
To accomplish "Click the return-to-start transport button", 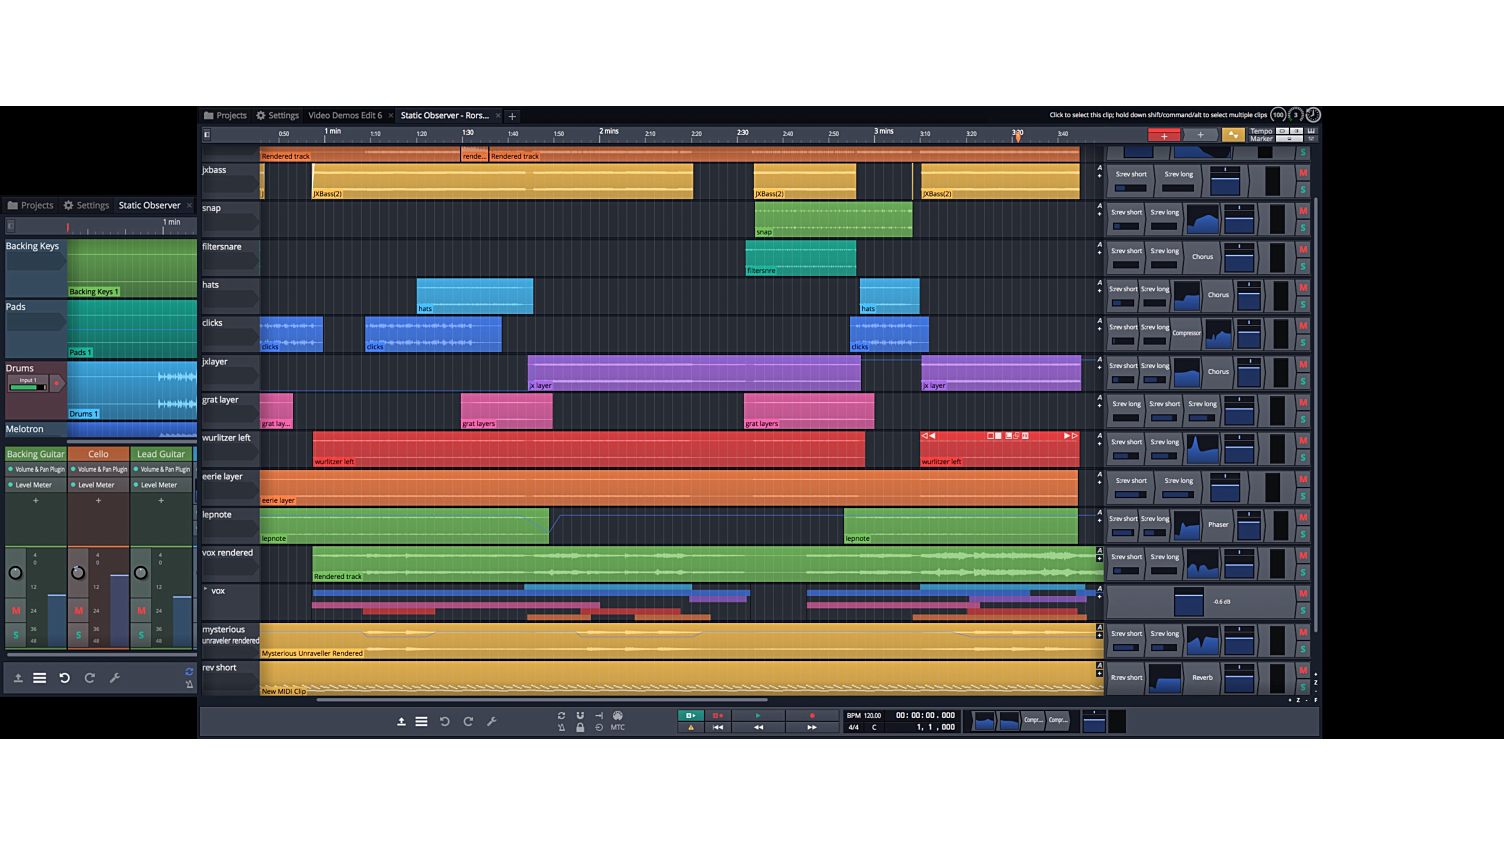I will 717,727.
